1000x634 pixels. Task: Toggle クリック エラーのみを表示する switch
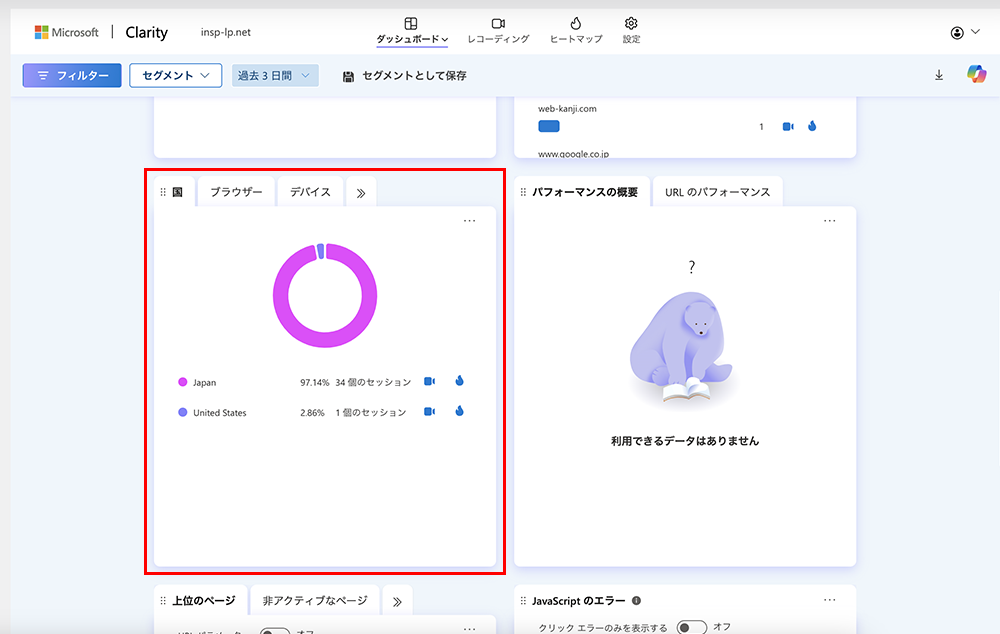[691, 628]
